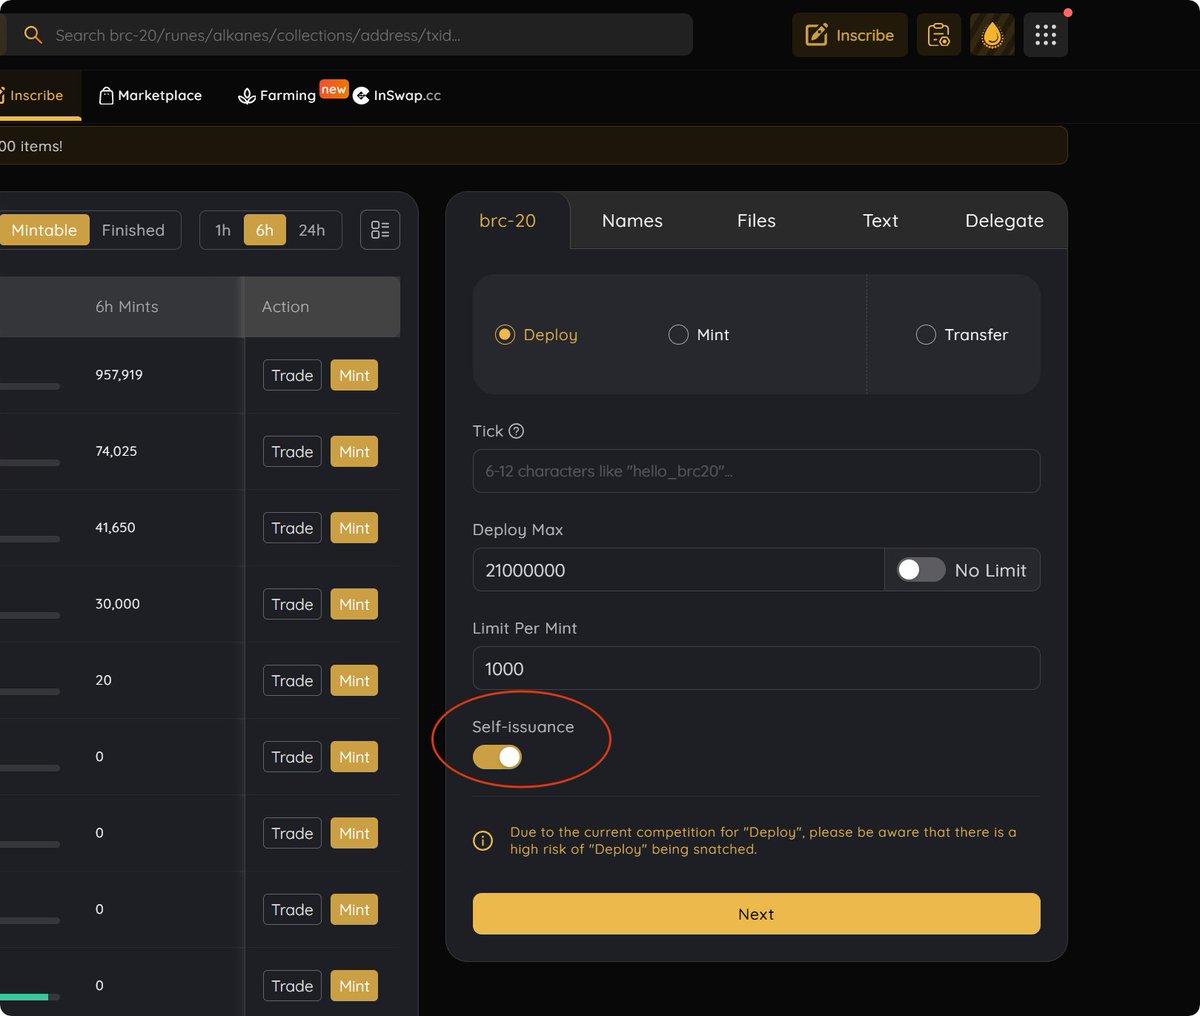This screenshot has width=1200, height=1016.
Task: Click the InSwap.cc logo icon
Action: 361,96
